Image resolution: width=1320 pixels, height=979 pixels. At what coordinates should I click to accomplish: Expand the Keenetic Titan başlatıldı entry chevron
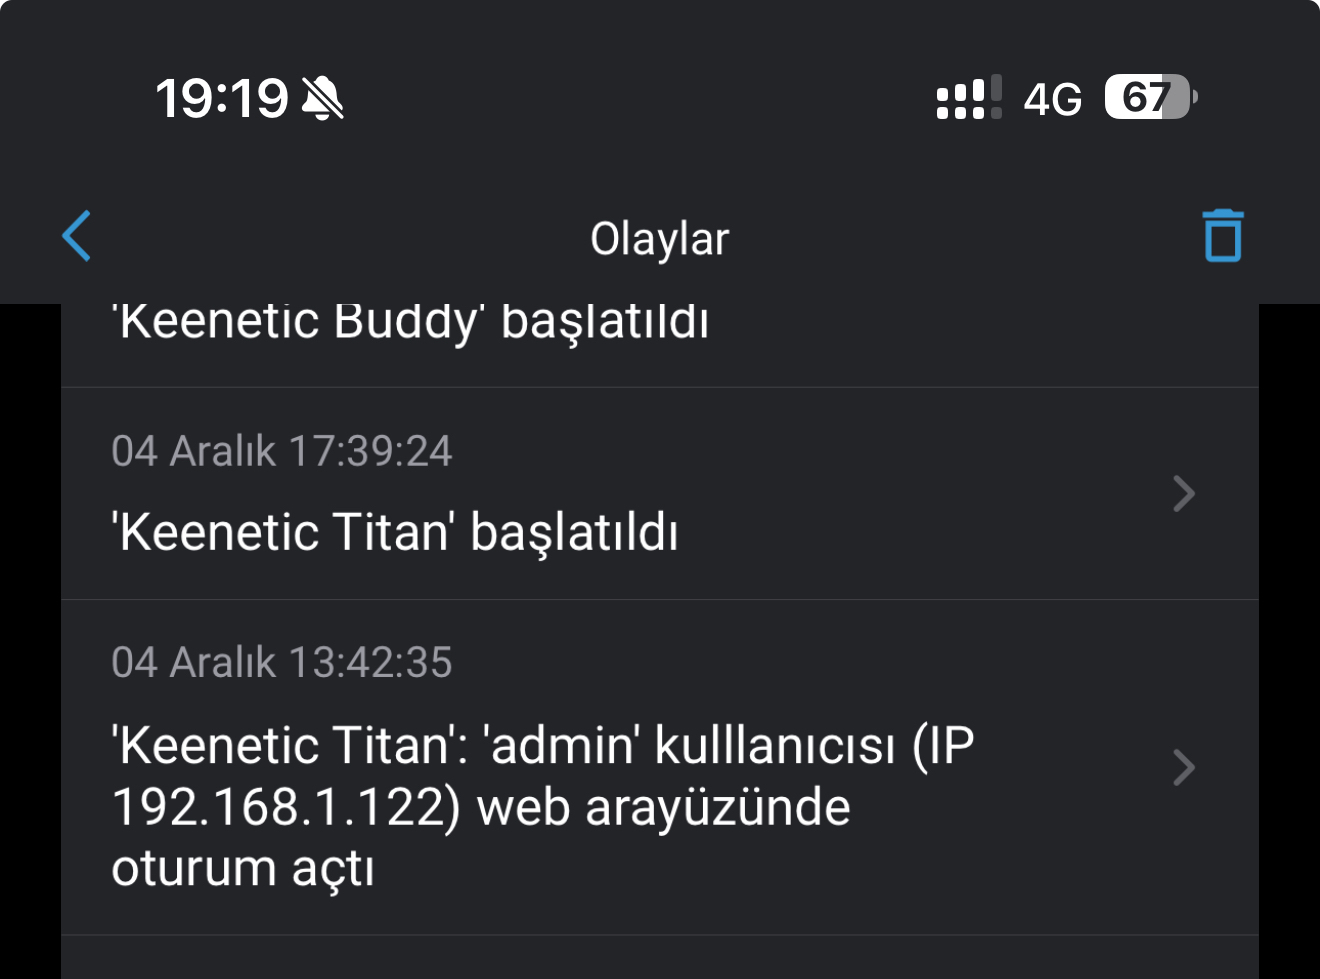[x=1184, y=494]
